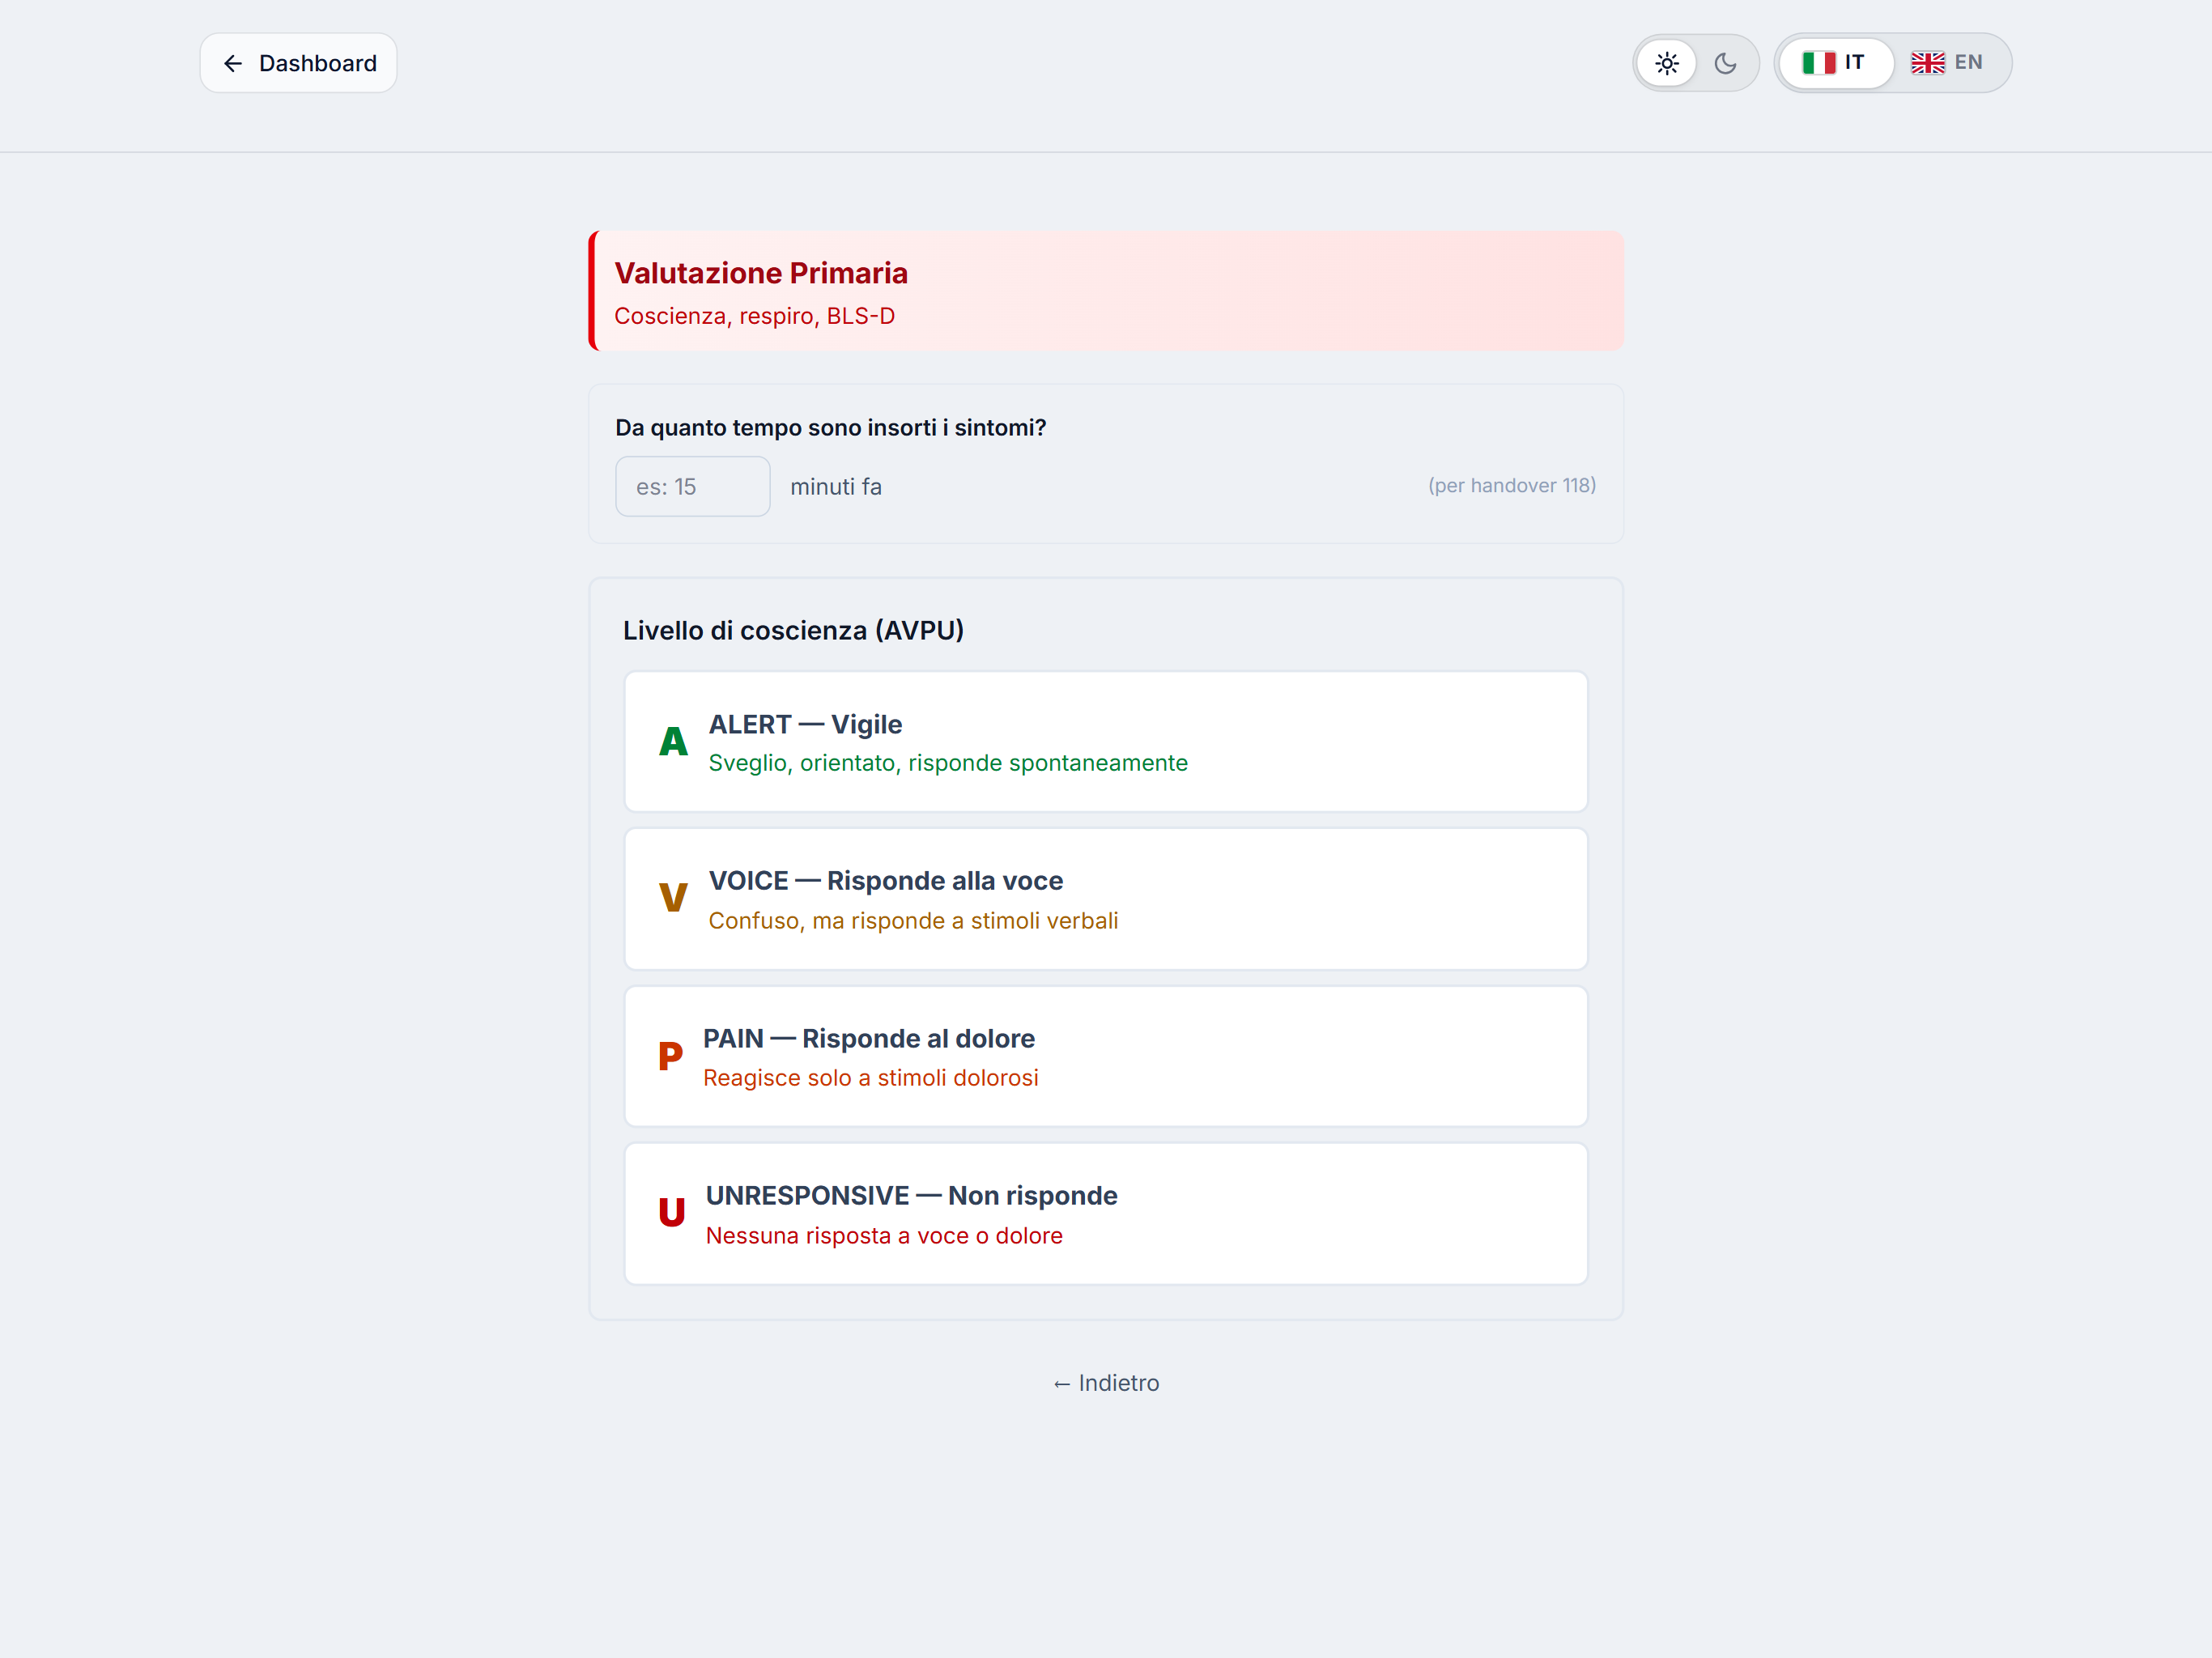
Task: Choose VOICE — Risponde alla voce option
Action: coord(1105,899)
